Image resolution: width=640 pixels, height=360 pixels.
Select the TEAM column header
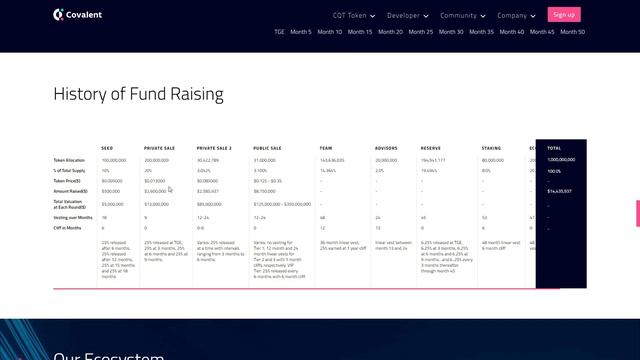(326, 148)
